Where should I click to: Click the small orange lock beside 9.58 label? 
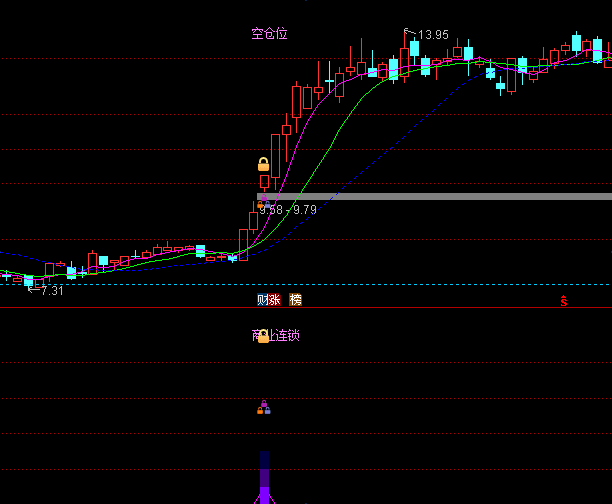click(x=260, y=205)
